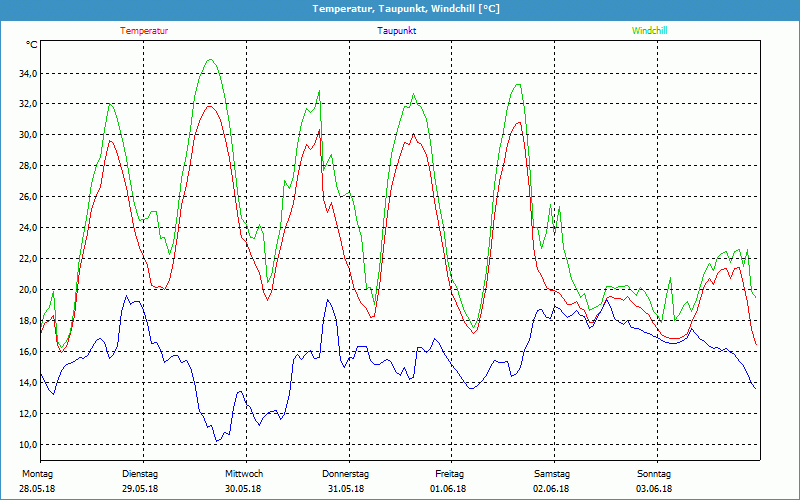
Task: Click the Freitag day label
Action: point(449,474)
